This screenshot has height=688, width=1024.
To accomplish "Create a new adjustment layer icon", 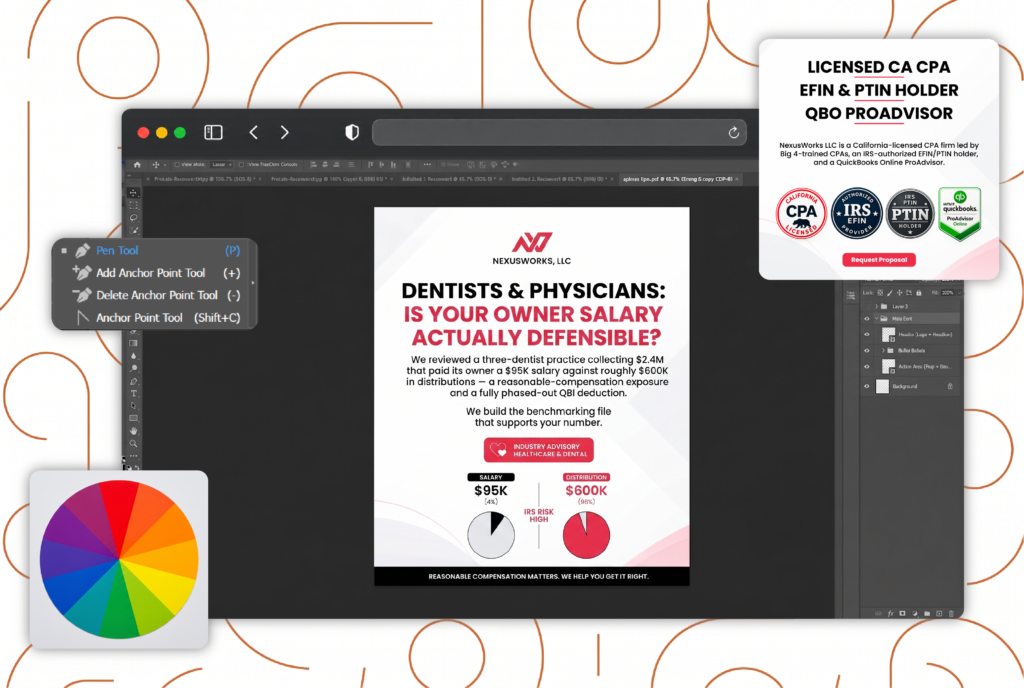I will click(914, 614).
